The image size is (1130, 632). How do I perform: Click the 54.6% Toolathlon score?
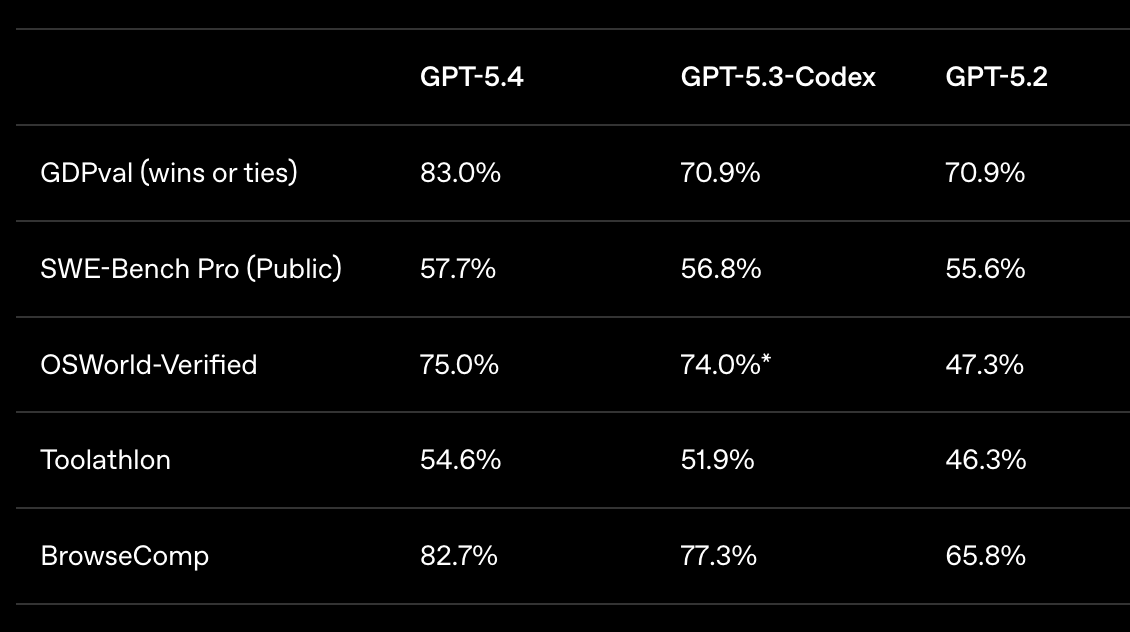(x=460, y=460)
